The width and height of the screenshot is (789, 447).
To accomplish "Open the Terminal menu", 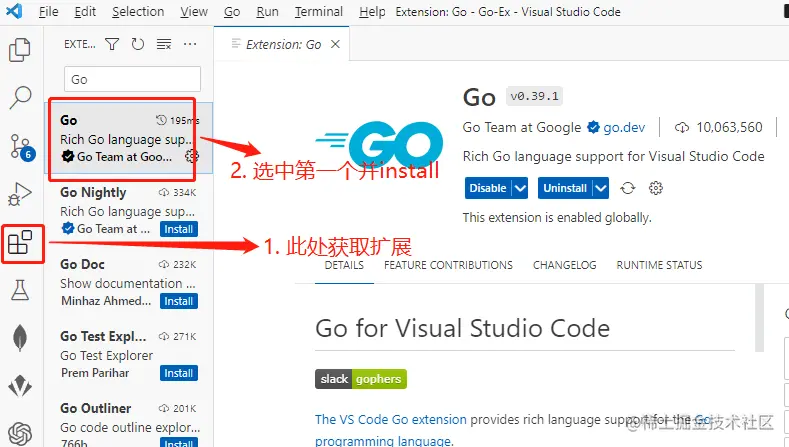I will (319, 12).
